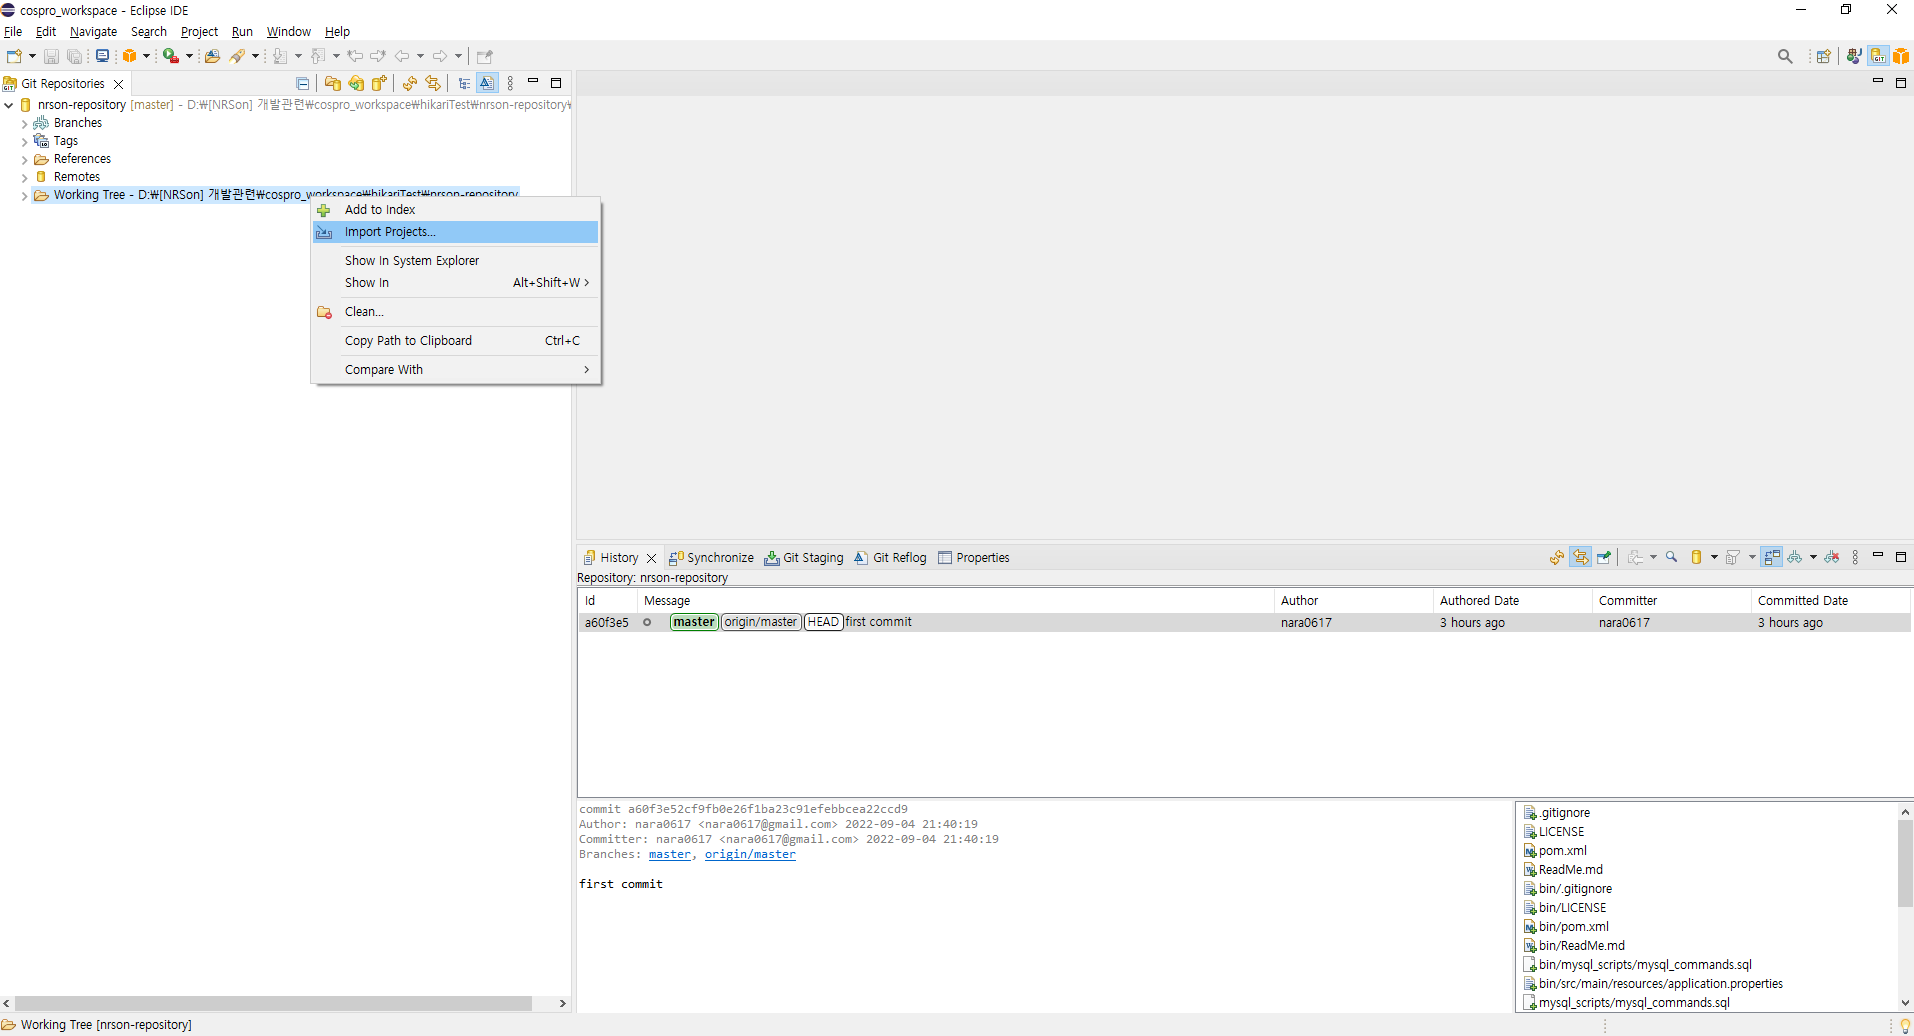Choose Import Projects... from context menu
Screen dimensions: 1914x1036
click(x=456, y=232)
